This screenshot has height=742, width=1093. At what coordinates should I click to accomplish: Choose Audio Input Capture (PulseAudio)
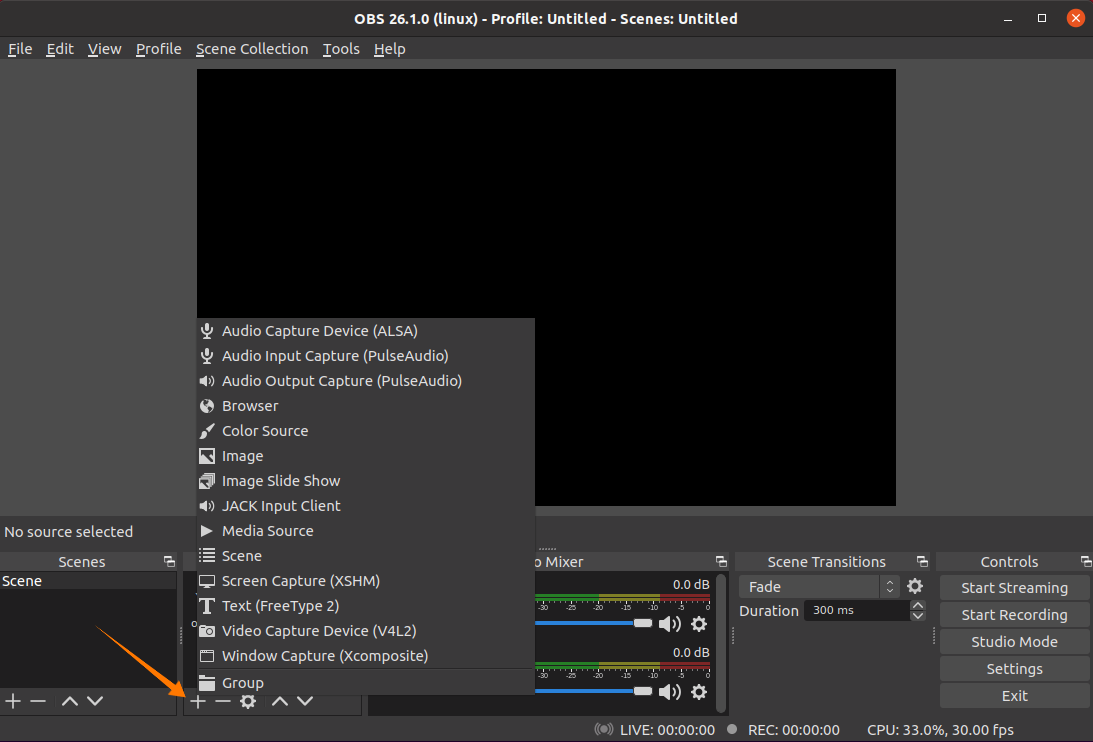point(366,356)
